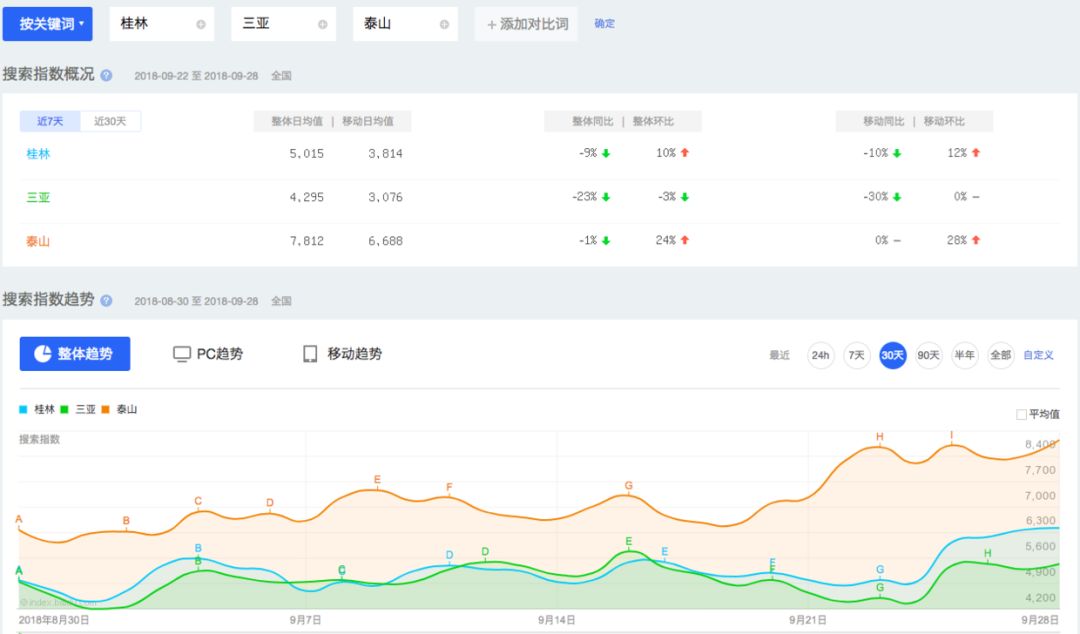1080x634 pixels.
Task: Click the 移动同比 column header
Action: pyautogui.click(x=884, y=121)
